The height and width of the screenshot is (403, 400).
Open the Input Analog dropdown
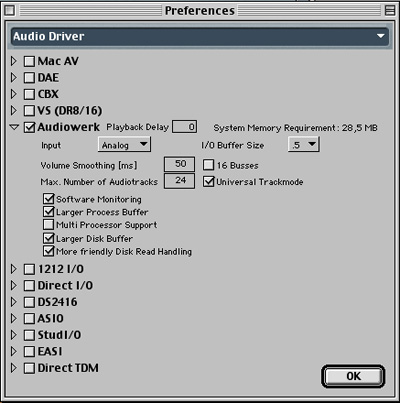point(124,145)
